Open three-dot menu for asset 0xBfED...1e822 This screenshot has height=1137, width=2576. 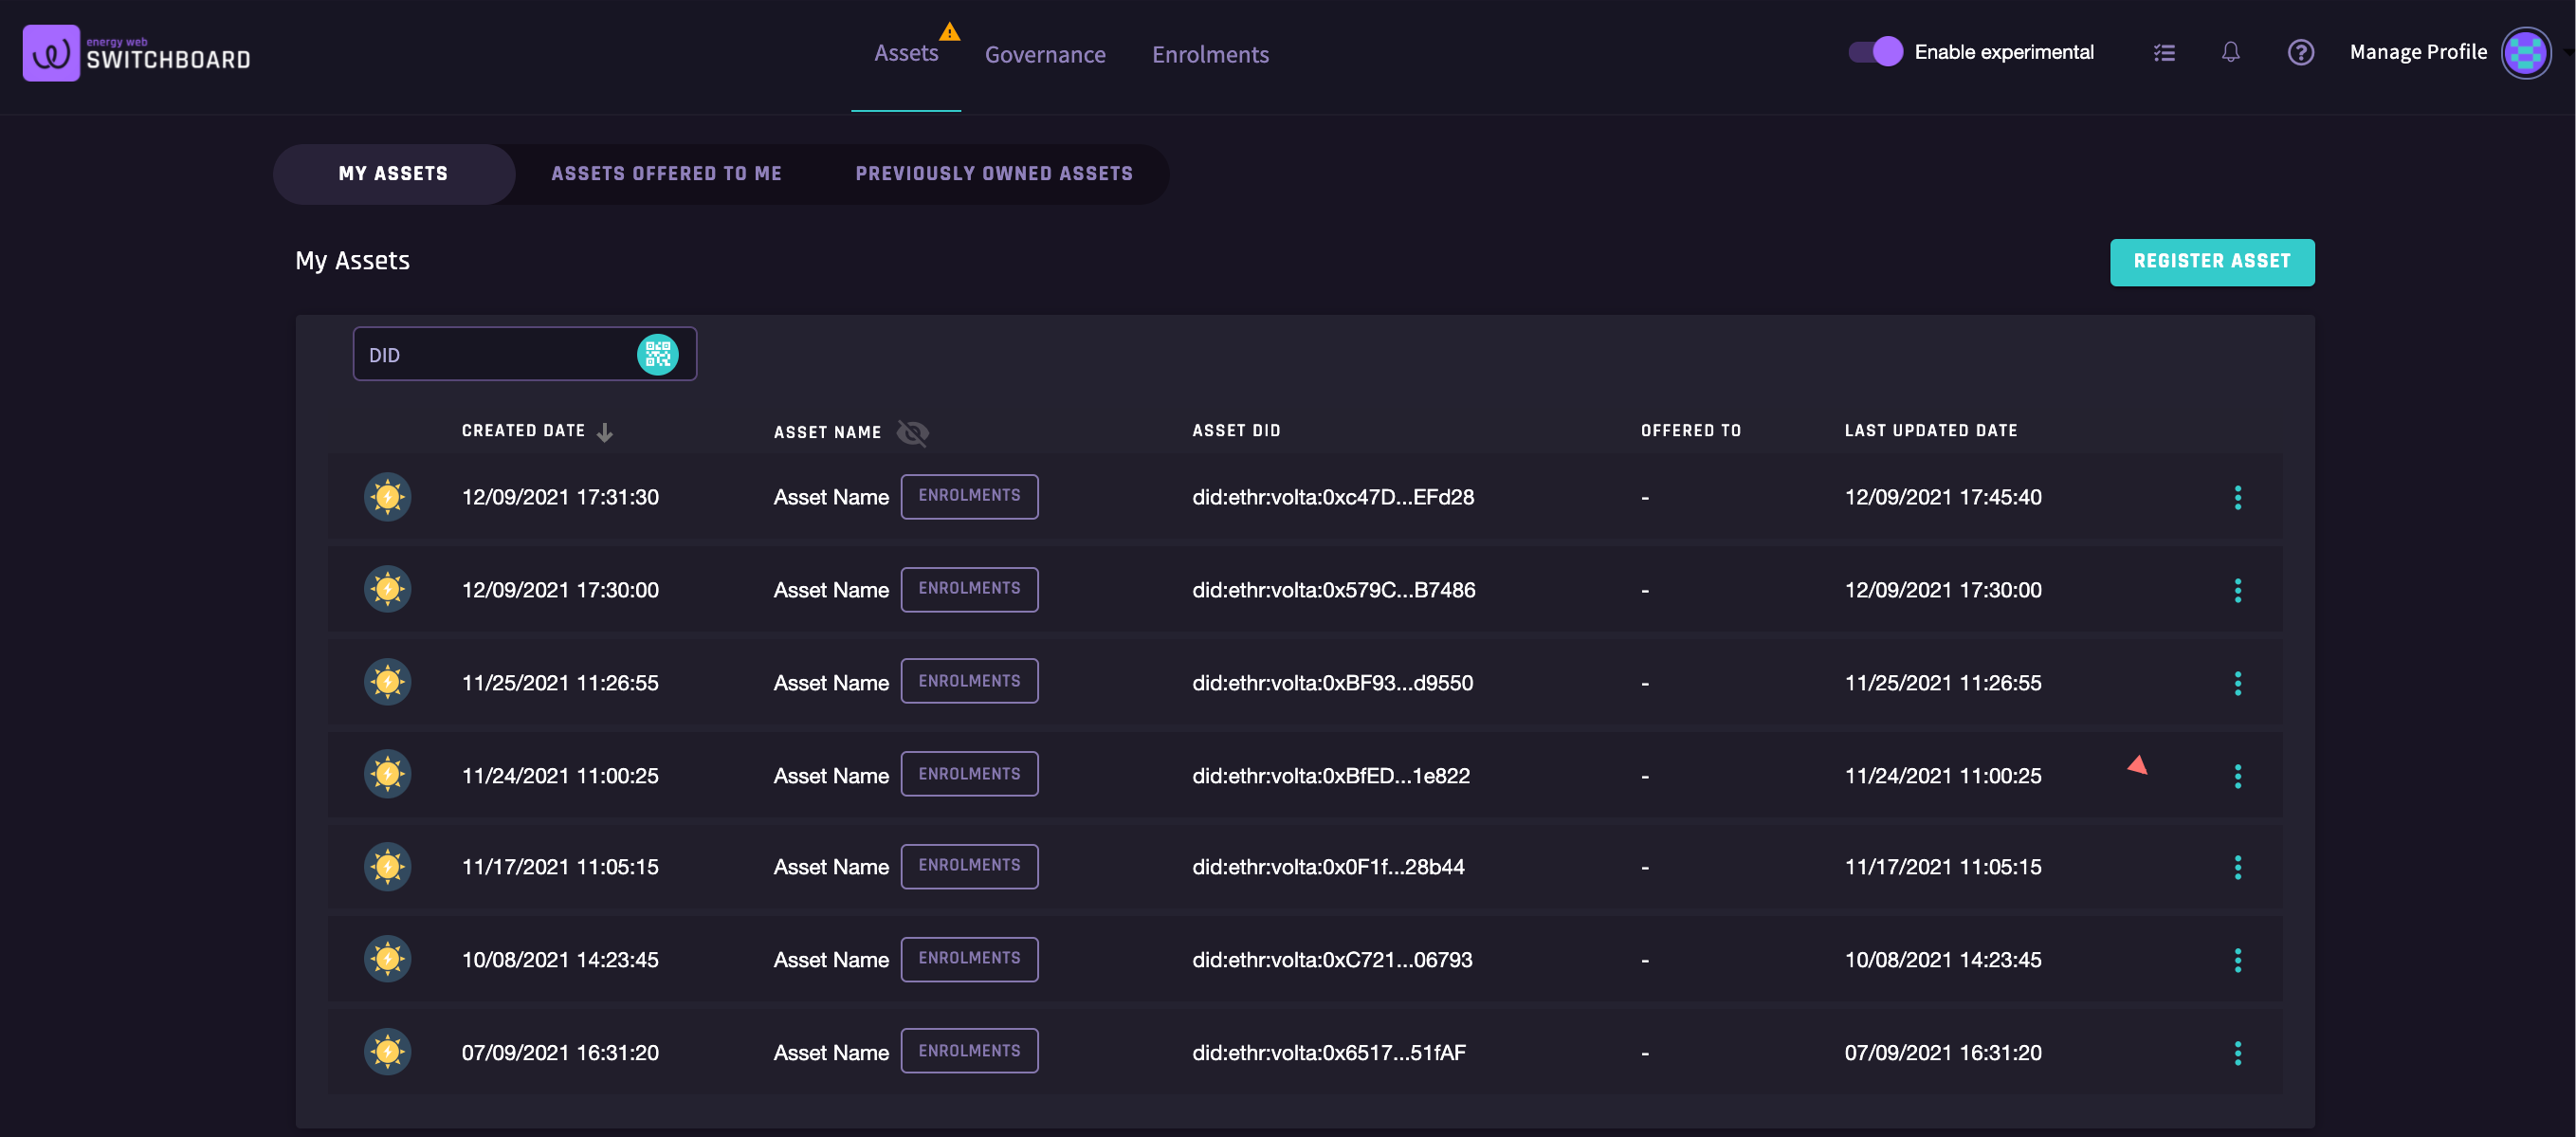click(x=2237, y=776)
